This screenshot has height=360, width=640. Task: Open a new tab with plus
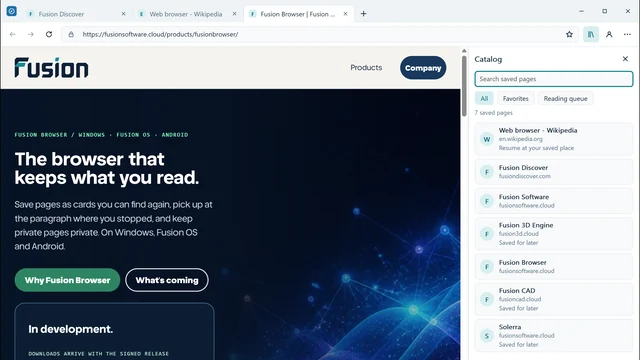[363, 14]
